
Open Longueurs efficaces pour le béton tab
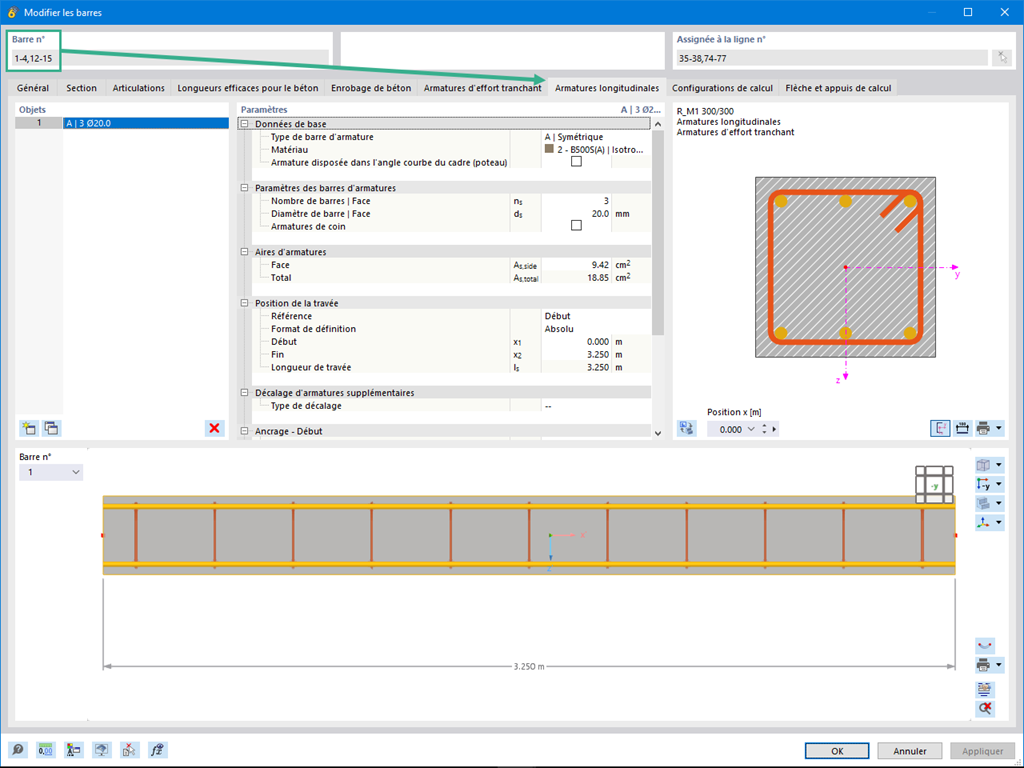pyautogui.click(x=248, y=88)
